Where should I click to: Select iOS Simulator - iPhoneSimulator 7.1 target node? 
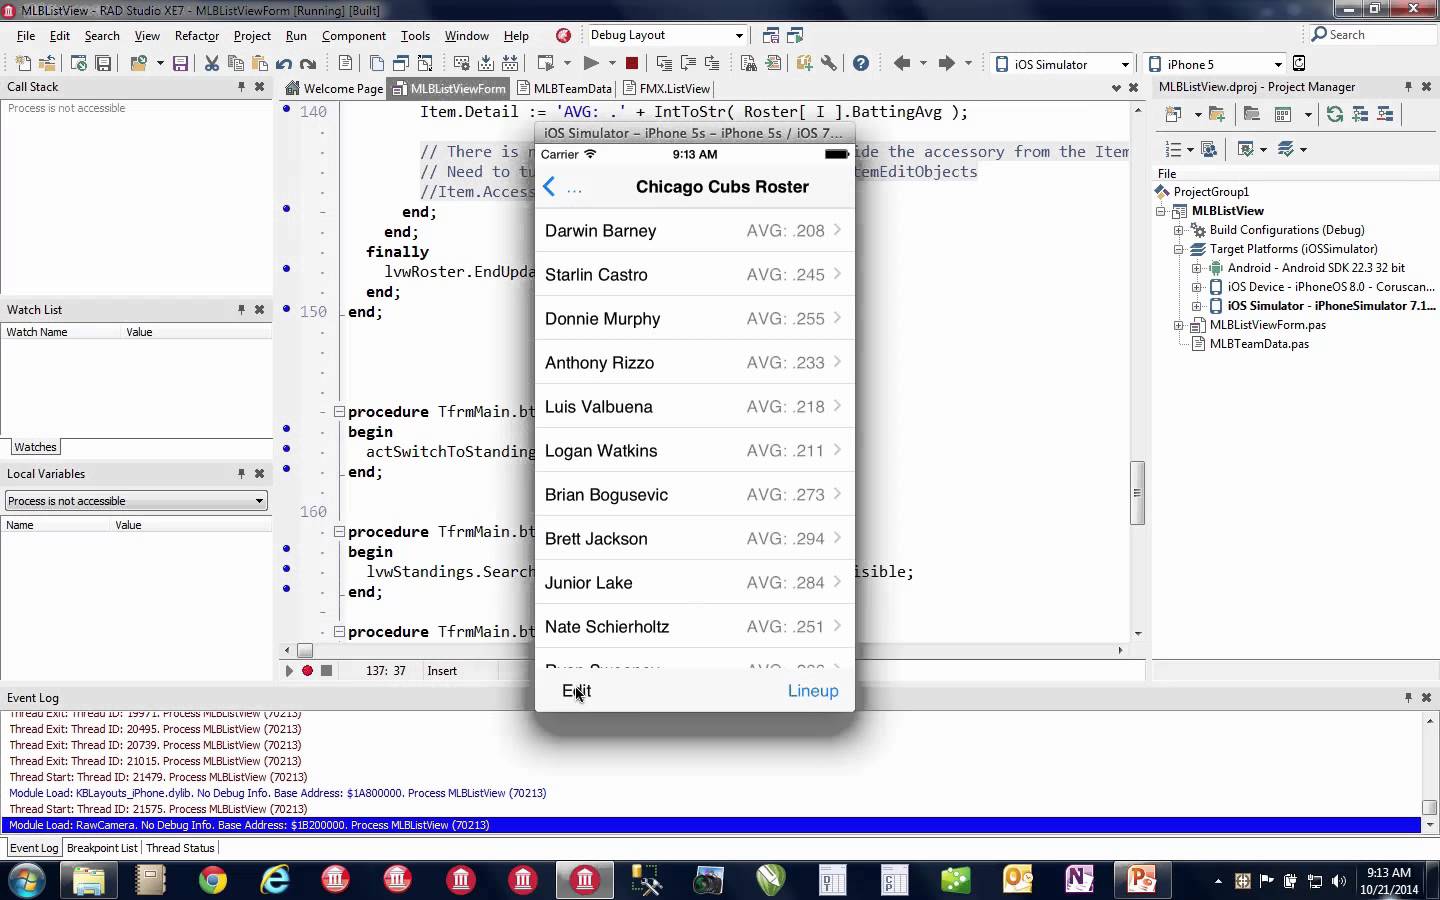1331,306
